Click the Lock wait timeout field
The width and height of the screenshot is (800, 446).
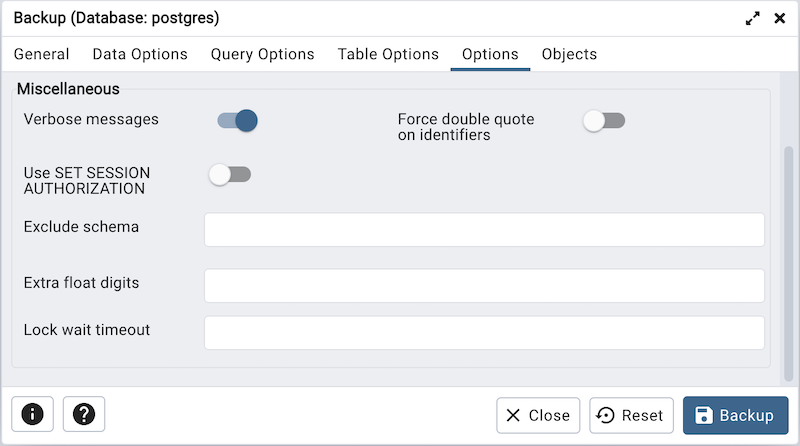(484, 333)
